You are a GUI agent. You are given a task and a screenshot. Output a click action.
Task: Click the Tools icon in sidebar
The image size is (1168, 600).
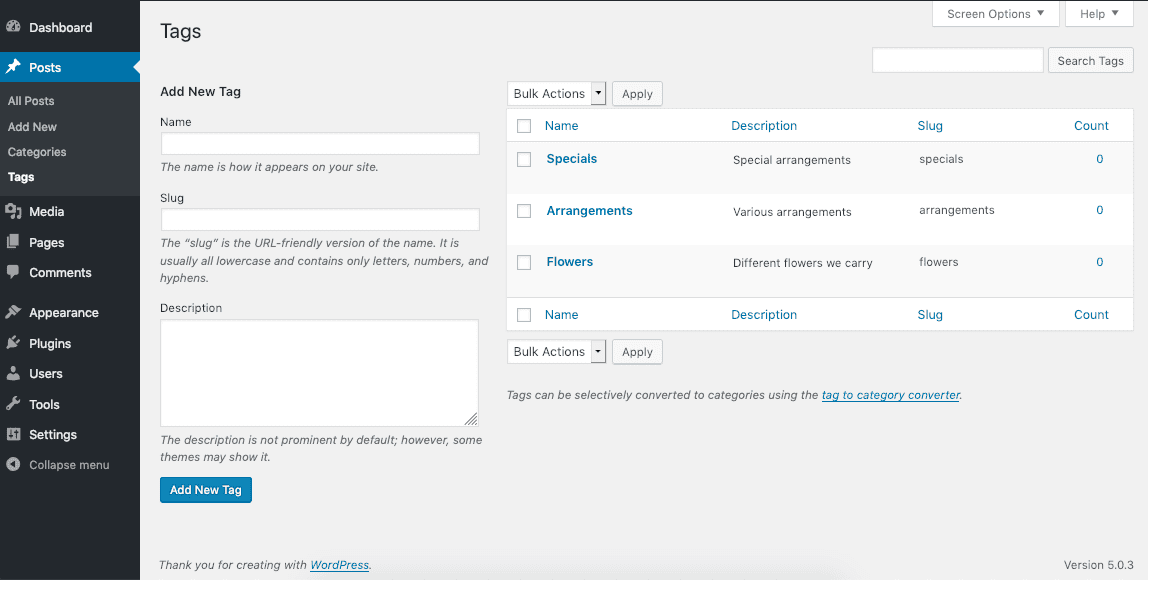tap(14, 404)
